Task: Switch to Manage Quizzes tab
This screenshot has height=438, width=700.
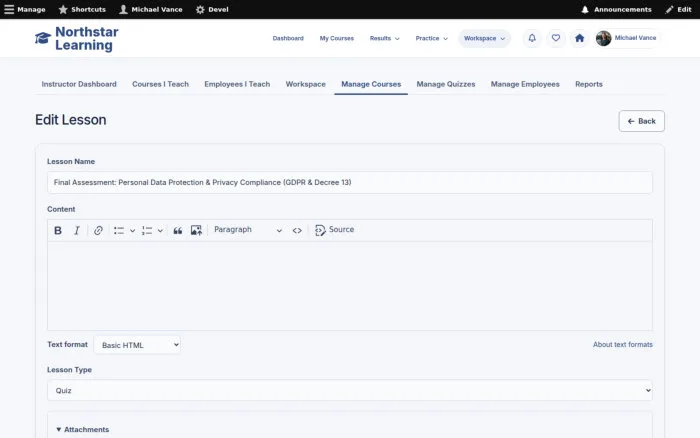Action: pyautogui.click(x=446, y=84)
